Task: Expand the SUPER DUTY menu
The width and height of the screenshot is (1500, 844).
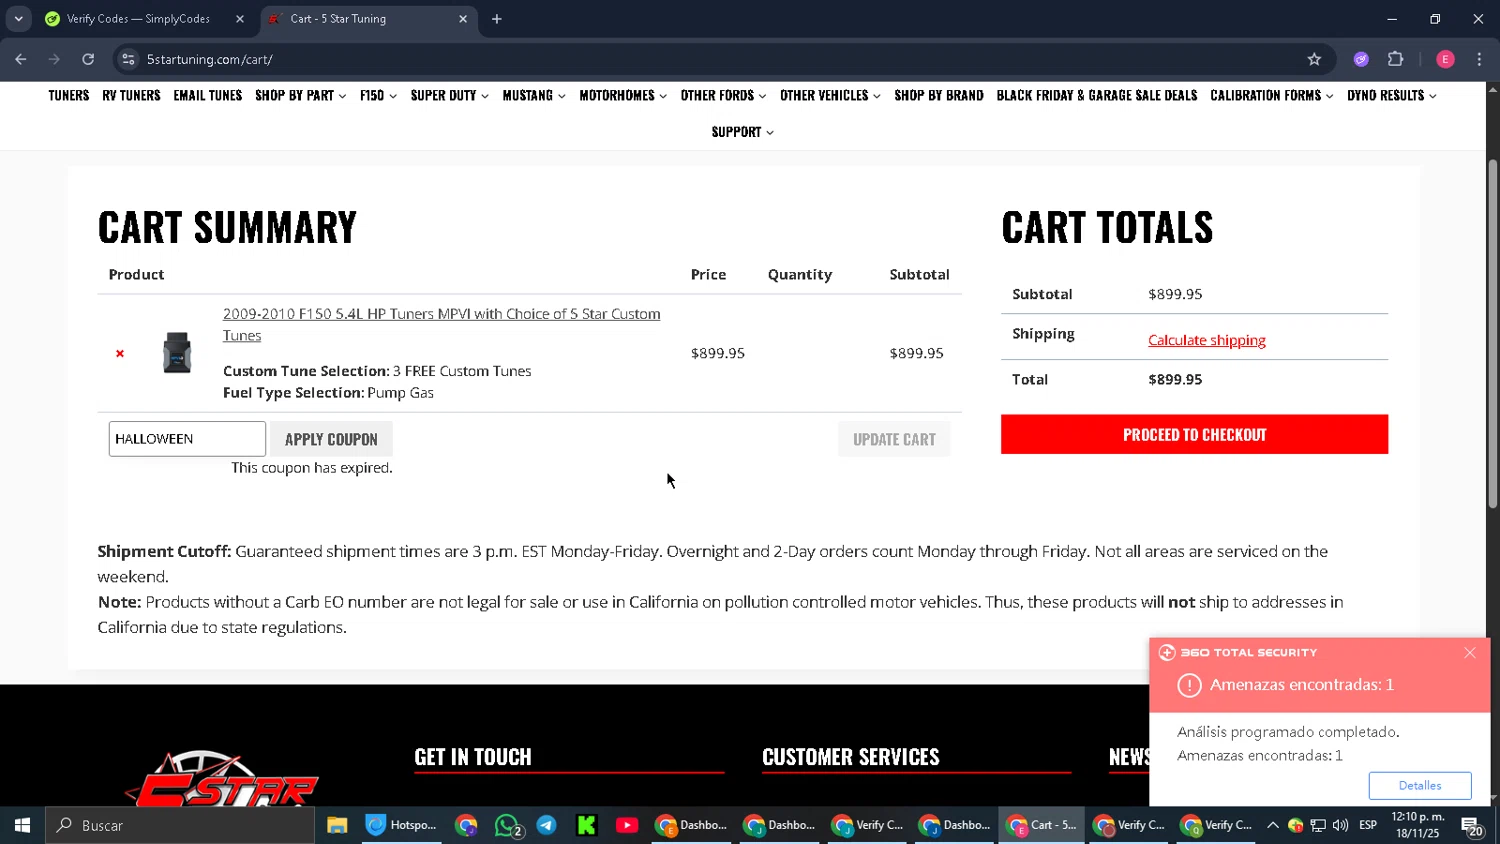Action: click(x=449, y=96)
